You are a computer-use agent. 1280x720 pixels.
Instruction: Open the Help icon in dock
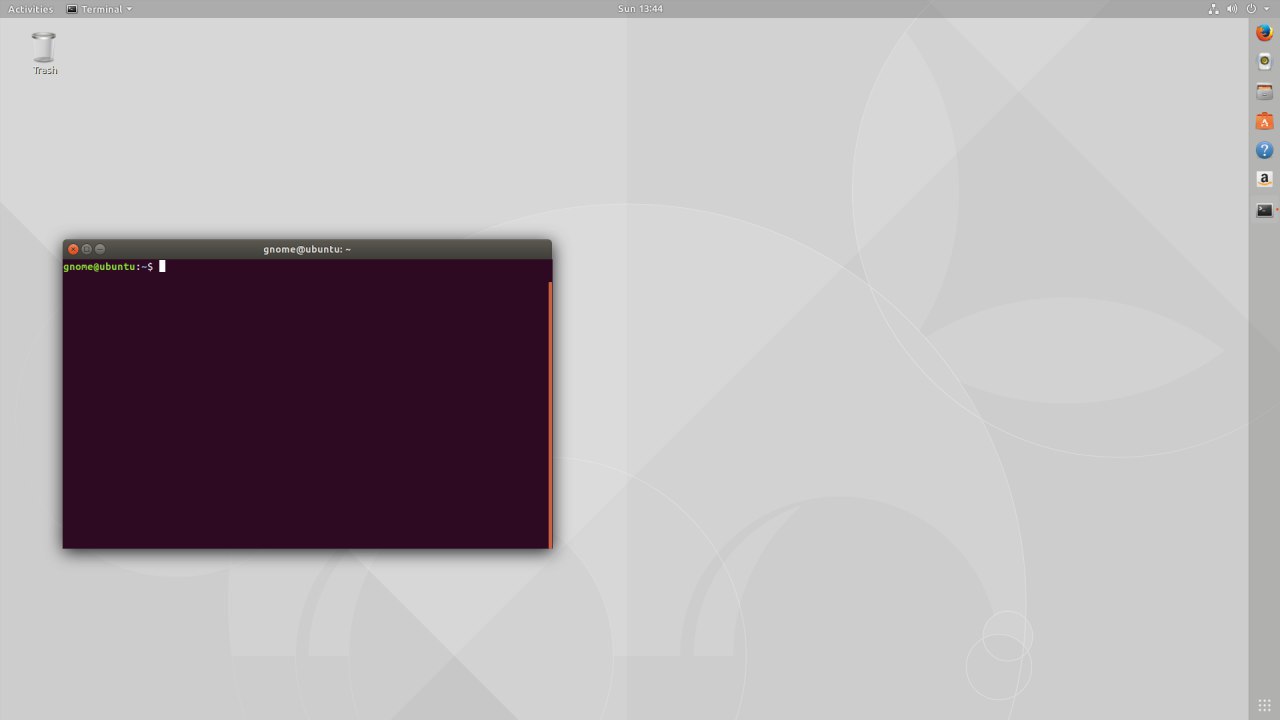1264,151
